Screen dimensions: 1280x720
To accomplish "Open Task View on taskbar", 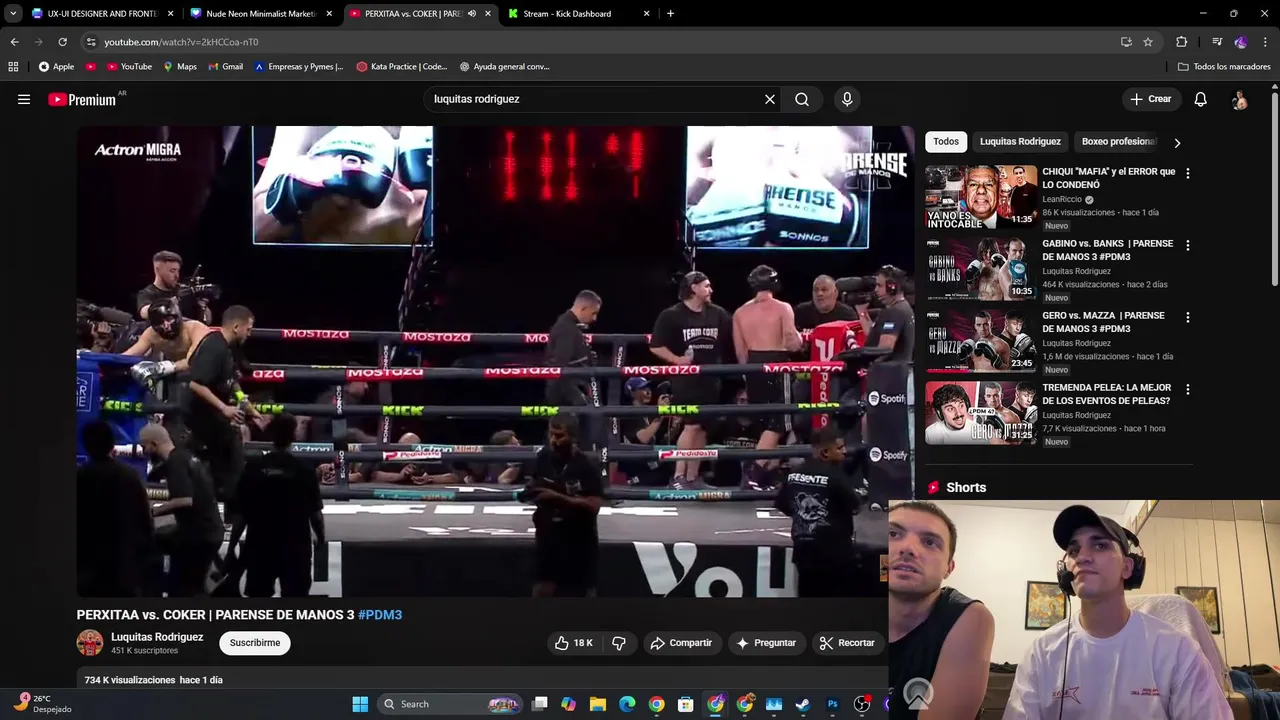I will (x=540, y=704).
